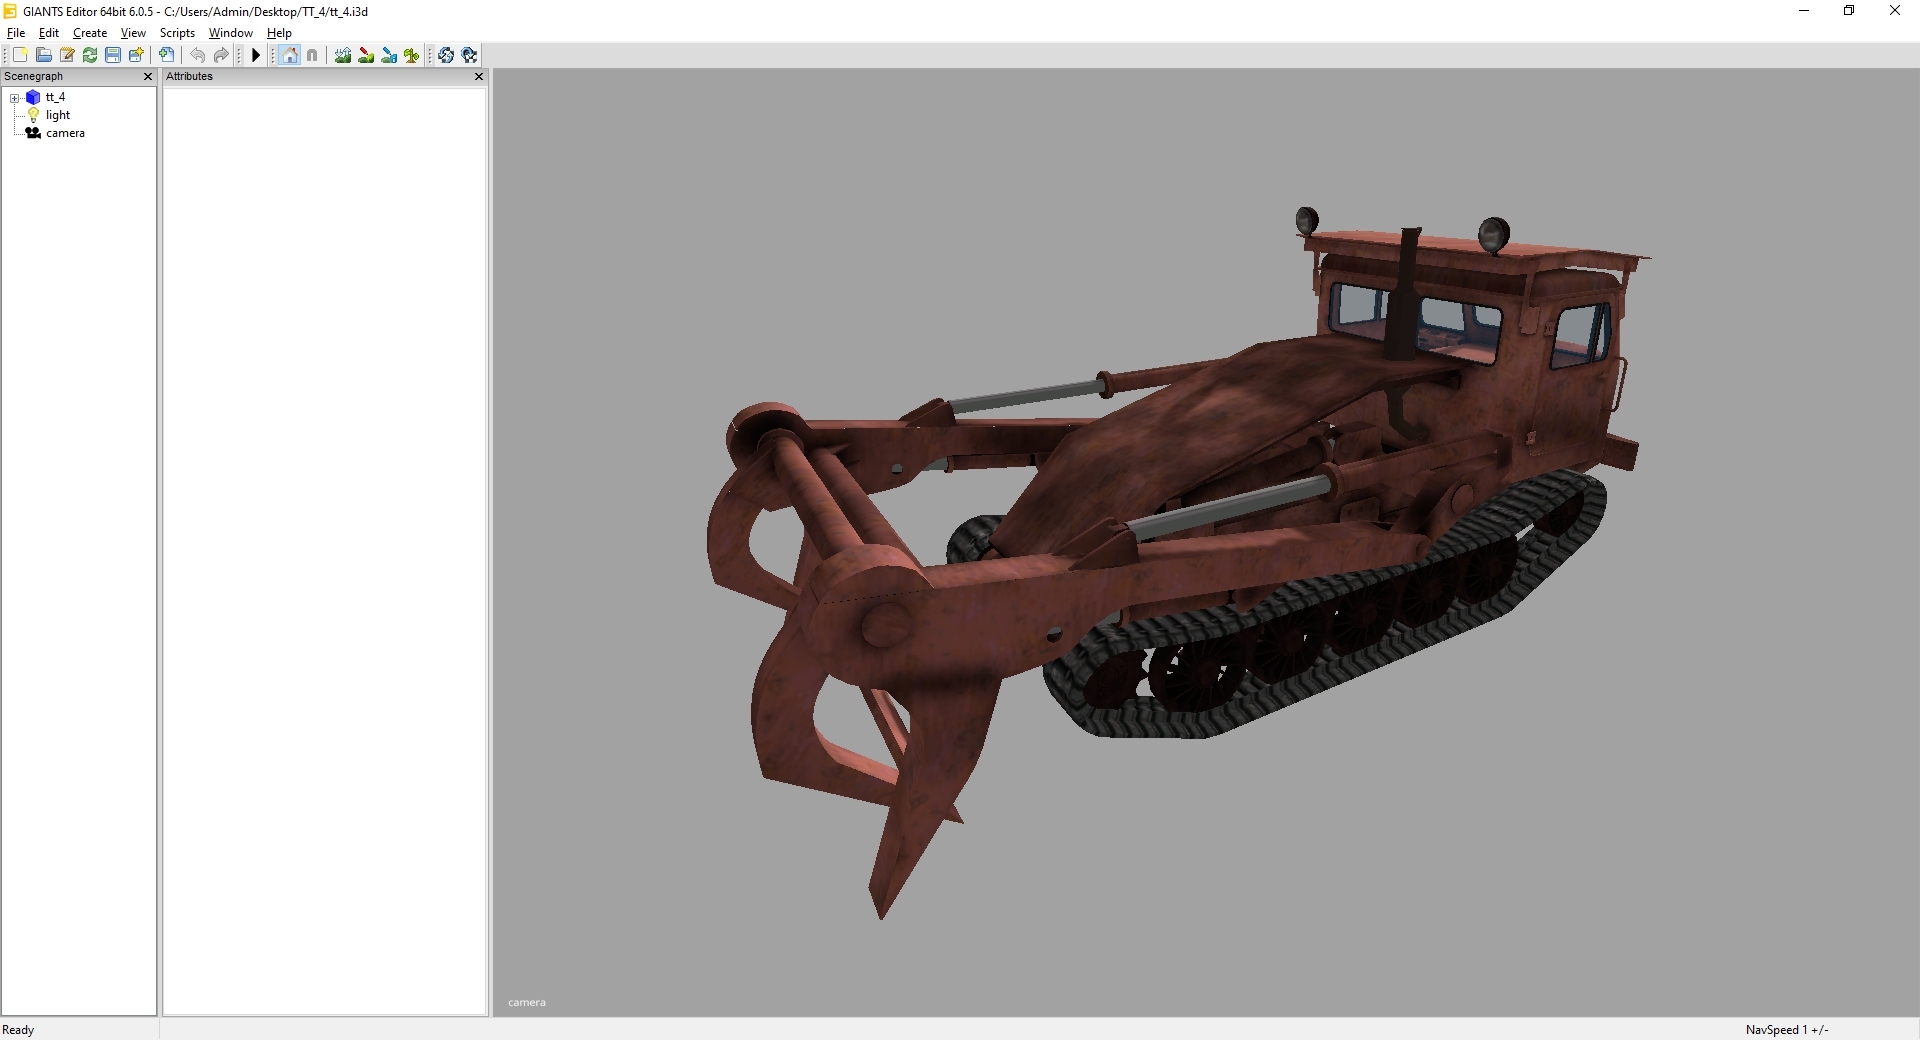The image size is (1920, 1040).
Task: Start the game with Play icon
Action: tap(256, 55)
